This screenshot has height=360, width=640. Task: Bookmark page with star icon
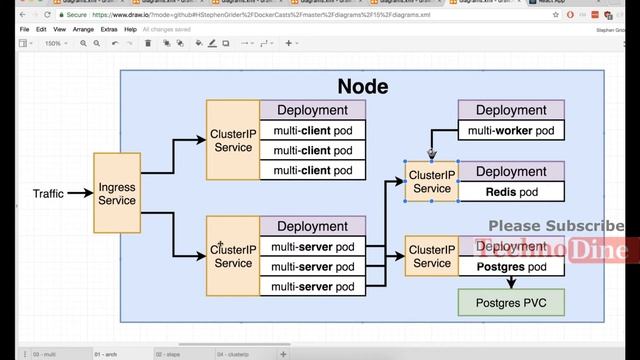(x=556, y=15)
